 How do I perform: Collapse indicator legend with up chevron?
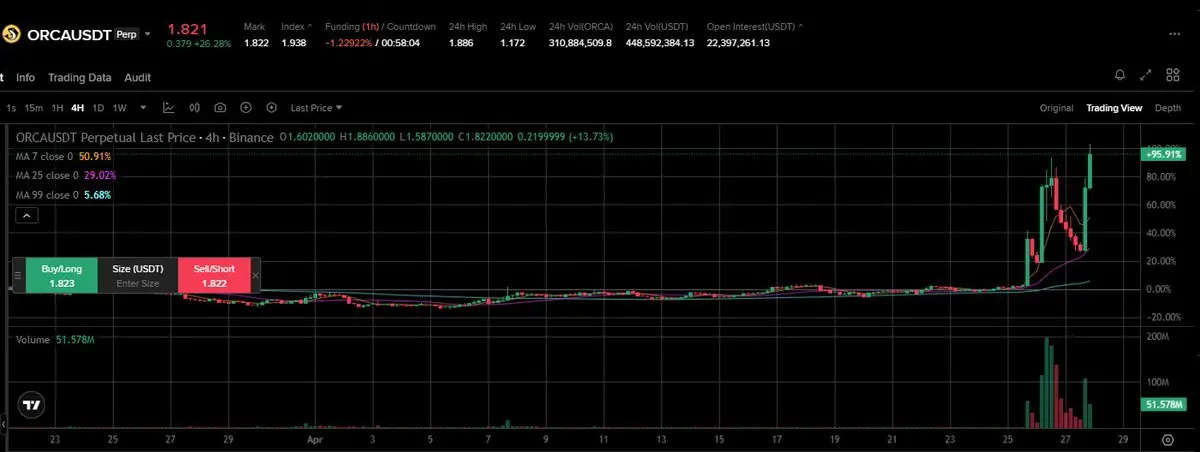[x=27, y=215]
